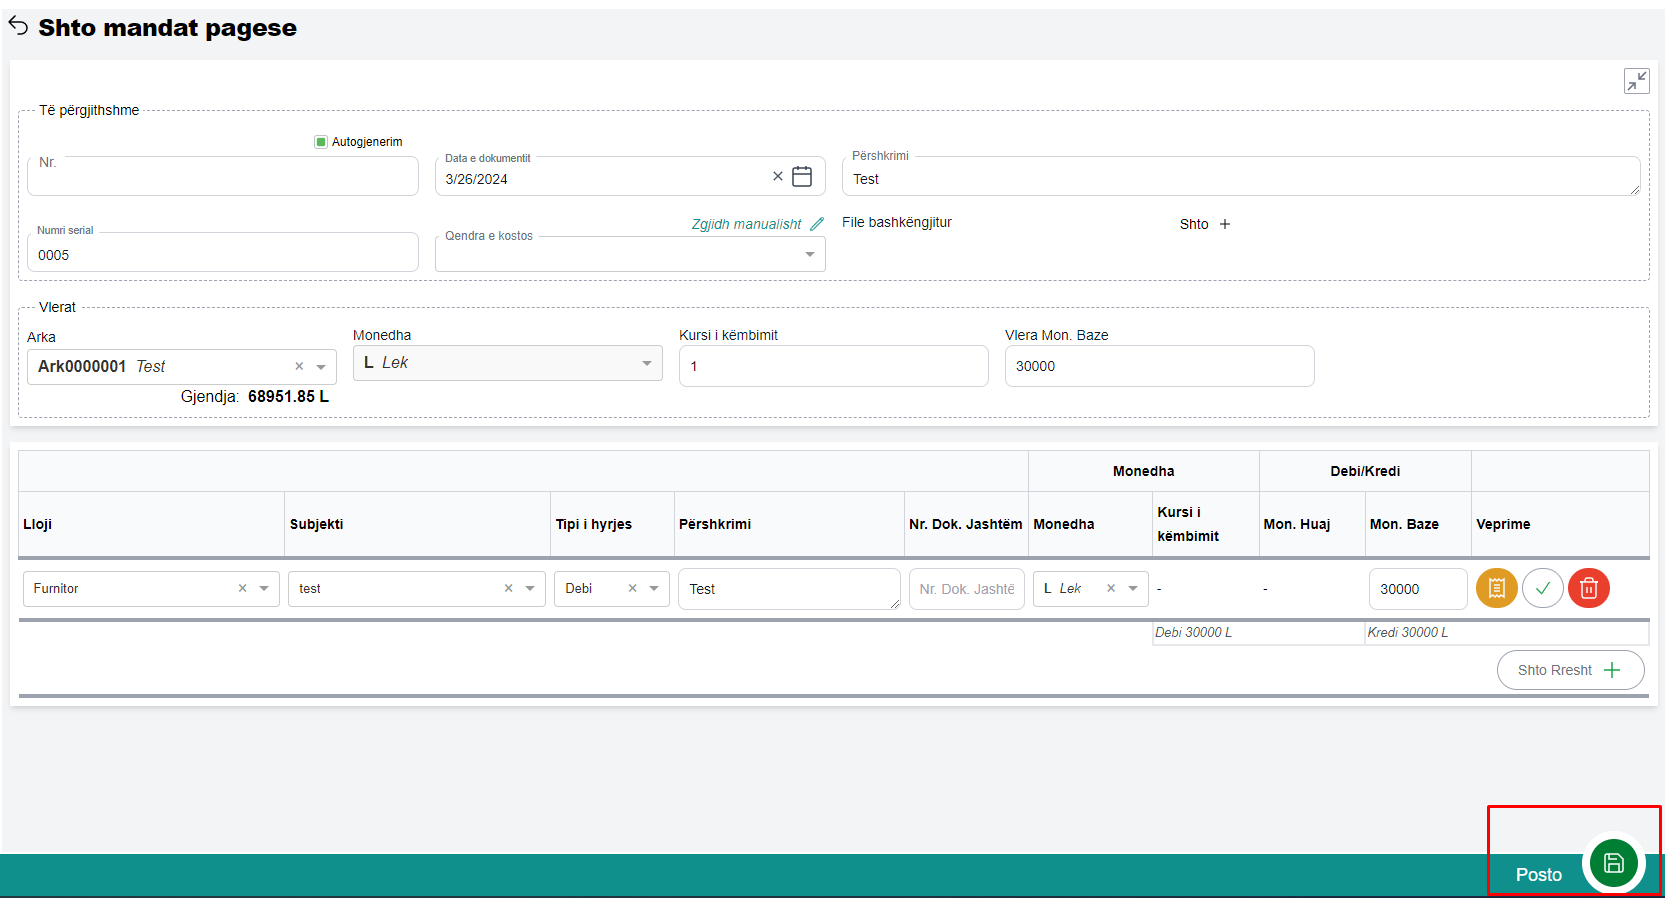Click the collapse panel icon at top right
Viewport: 1665px width, 898px height.
click(1636, 81)
